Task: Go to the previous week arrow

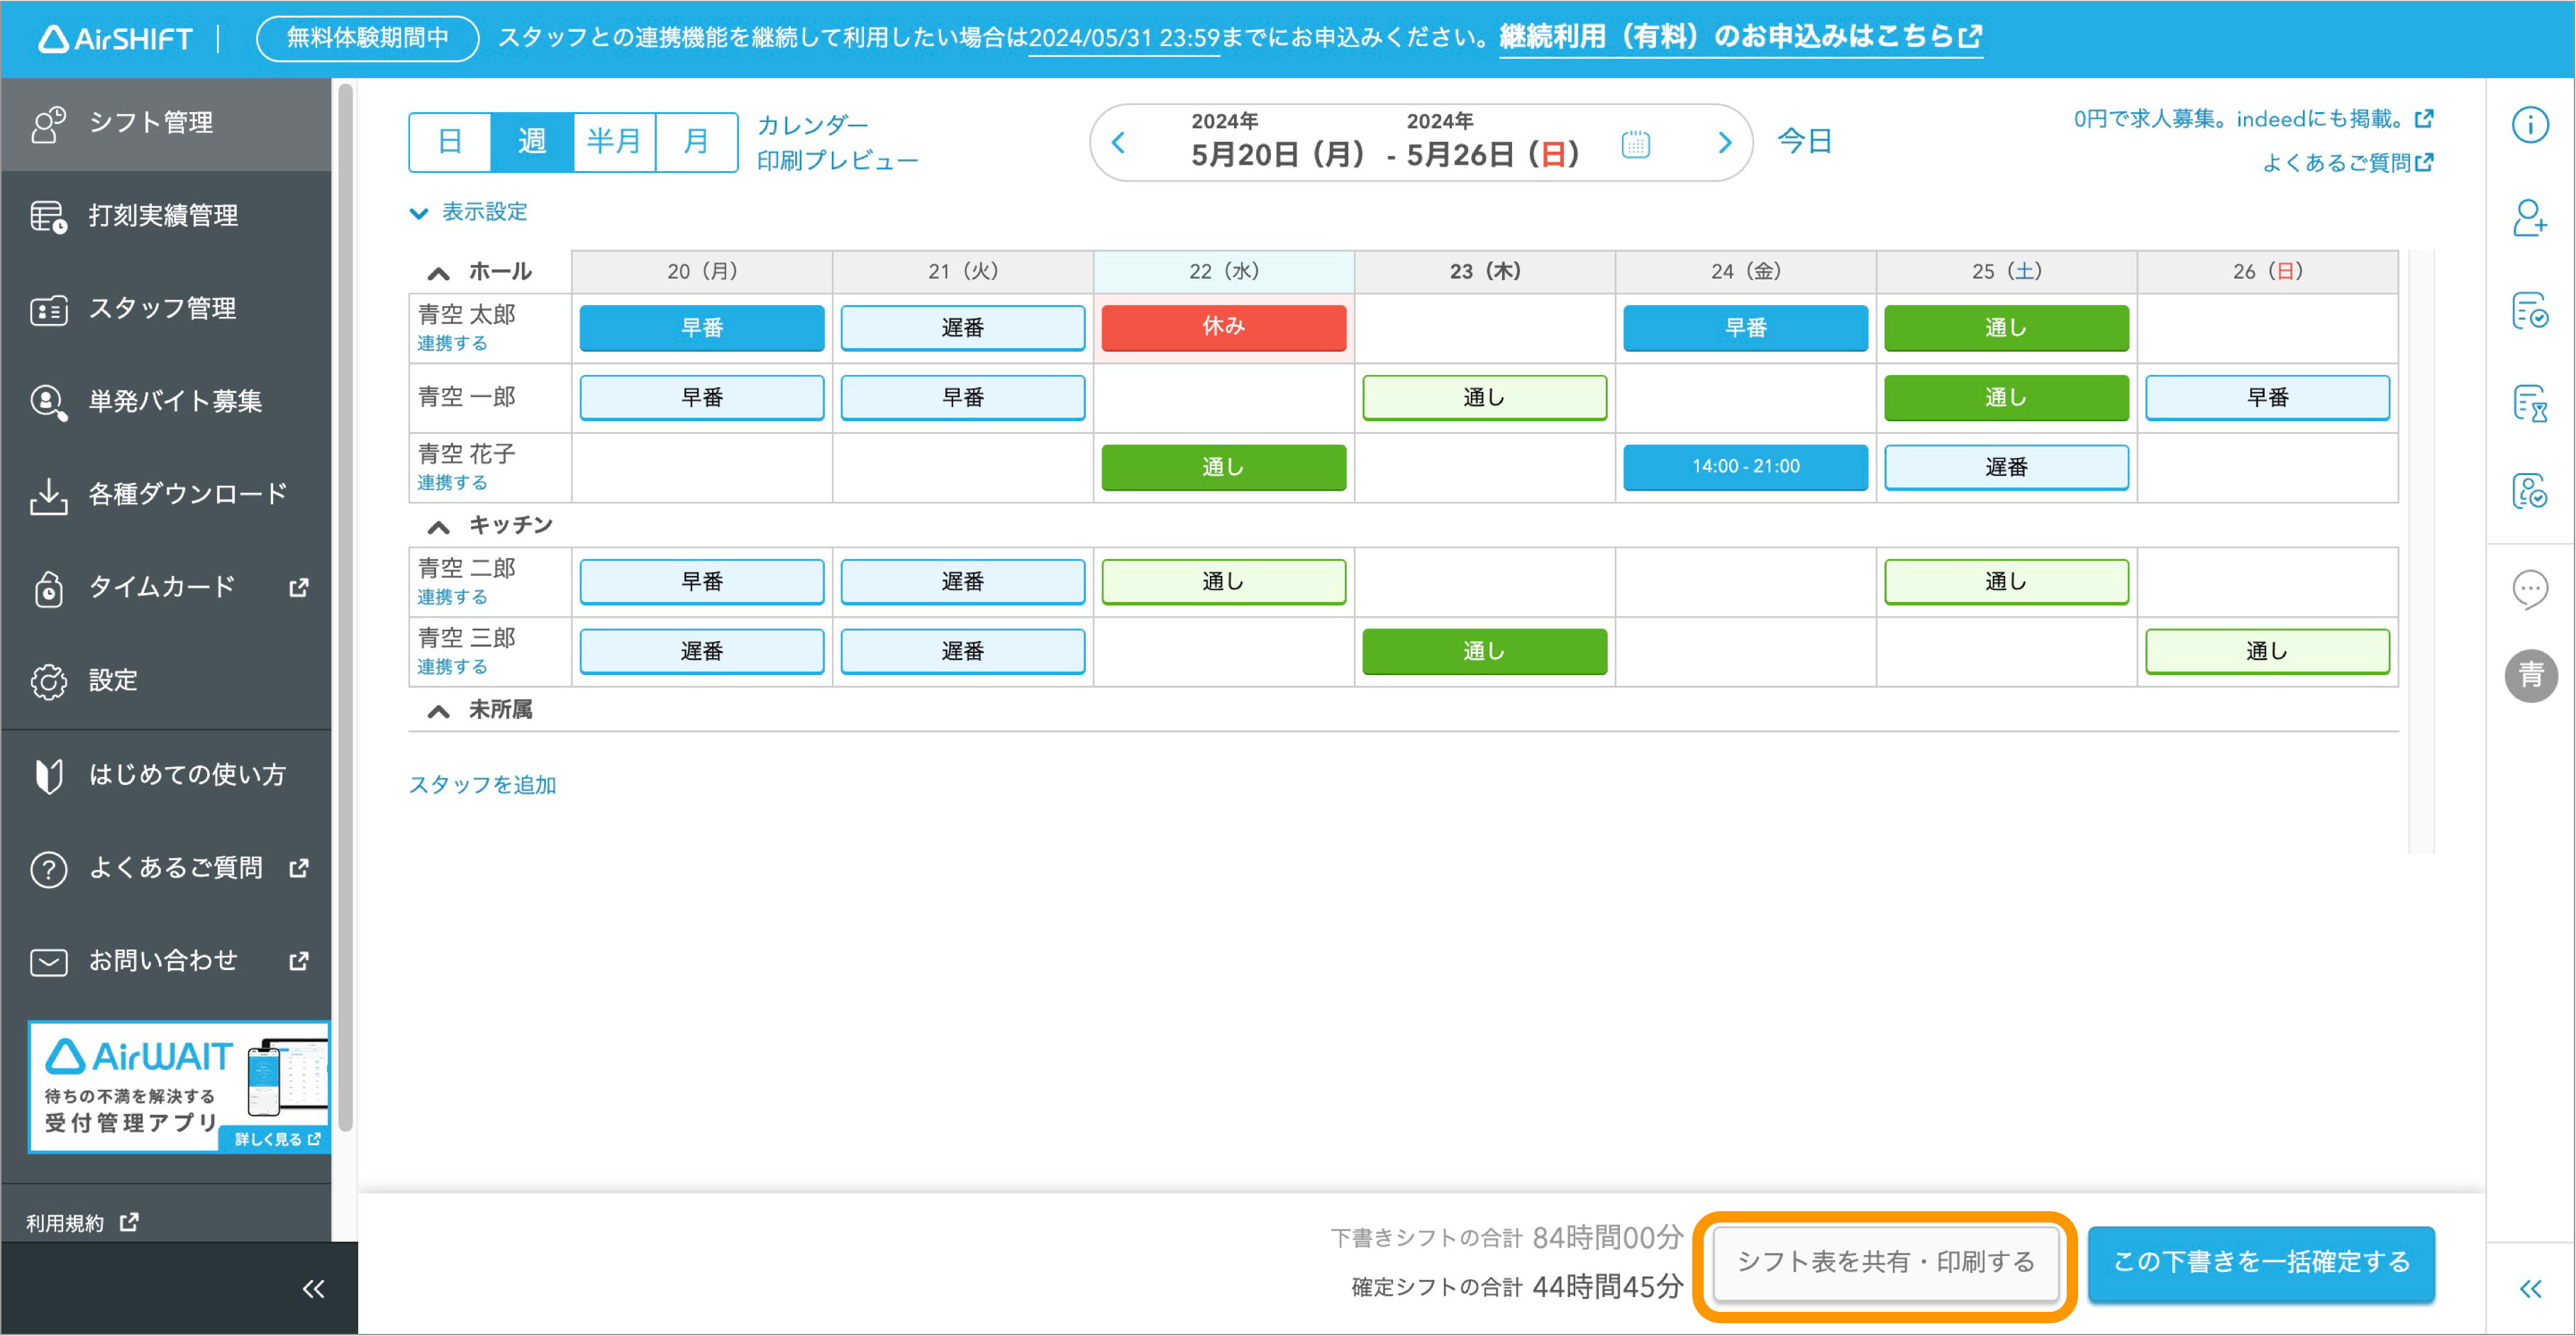Action: tap(1119, 143)
